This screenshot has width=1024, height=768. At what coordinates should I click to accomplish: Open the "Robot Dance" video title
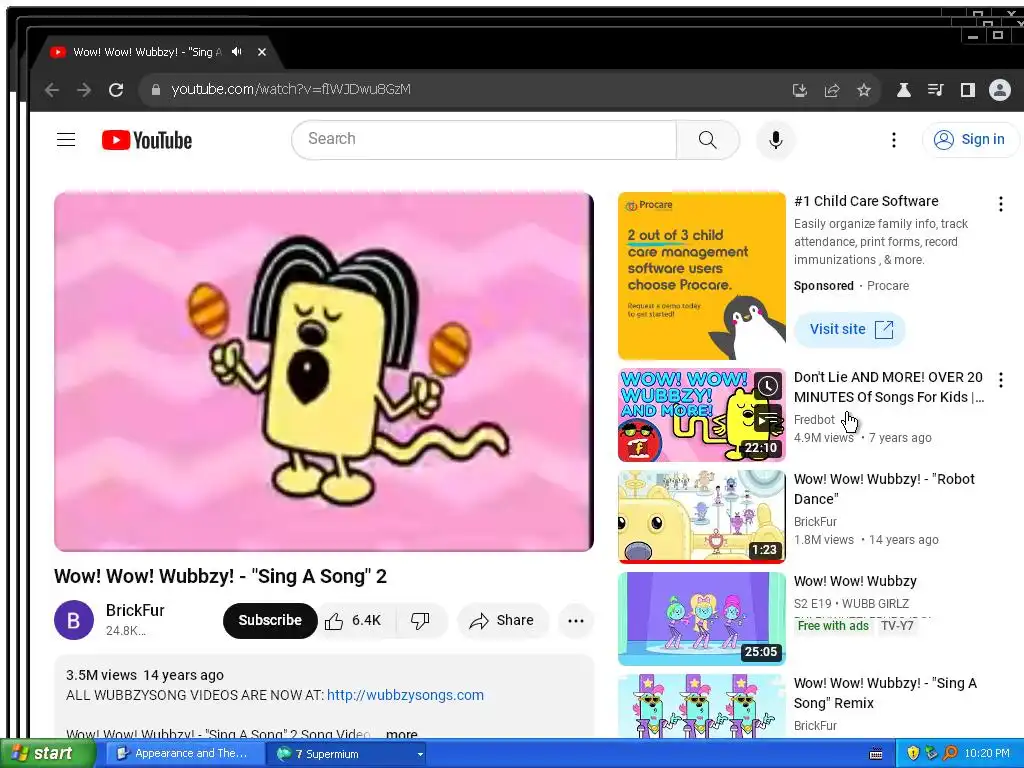pos(884,488)
